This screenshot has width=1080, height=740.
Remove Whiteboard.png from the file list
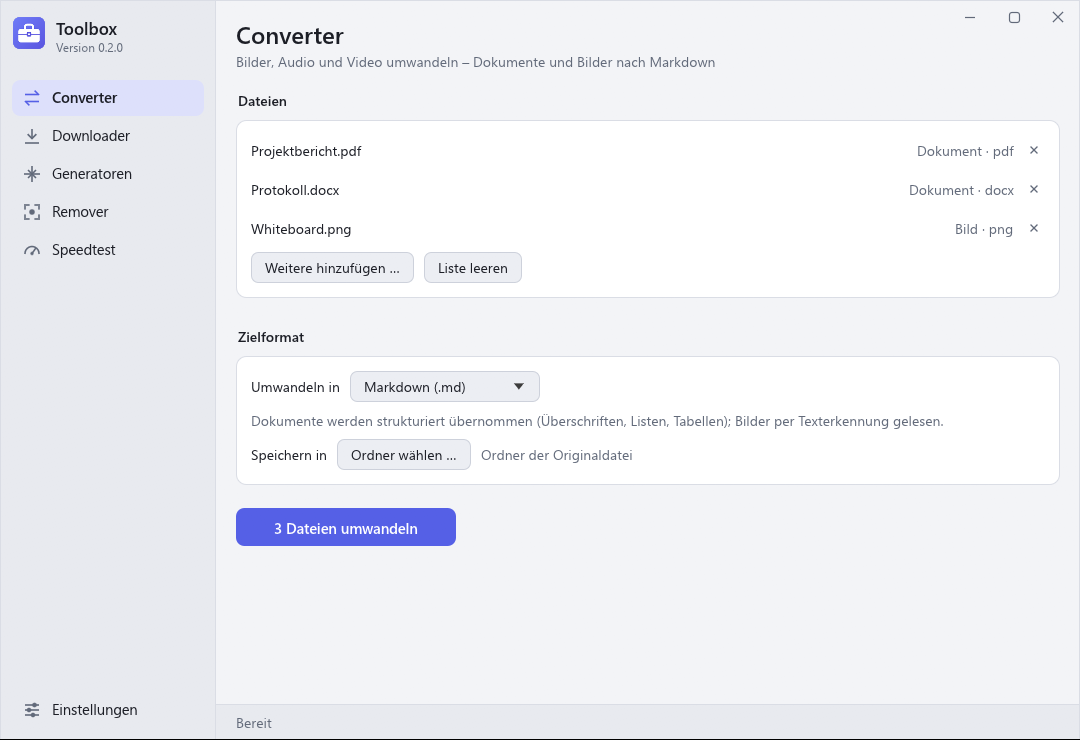(x=1034, y=229)
